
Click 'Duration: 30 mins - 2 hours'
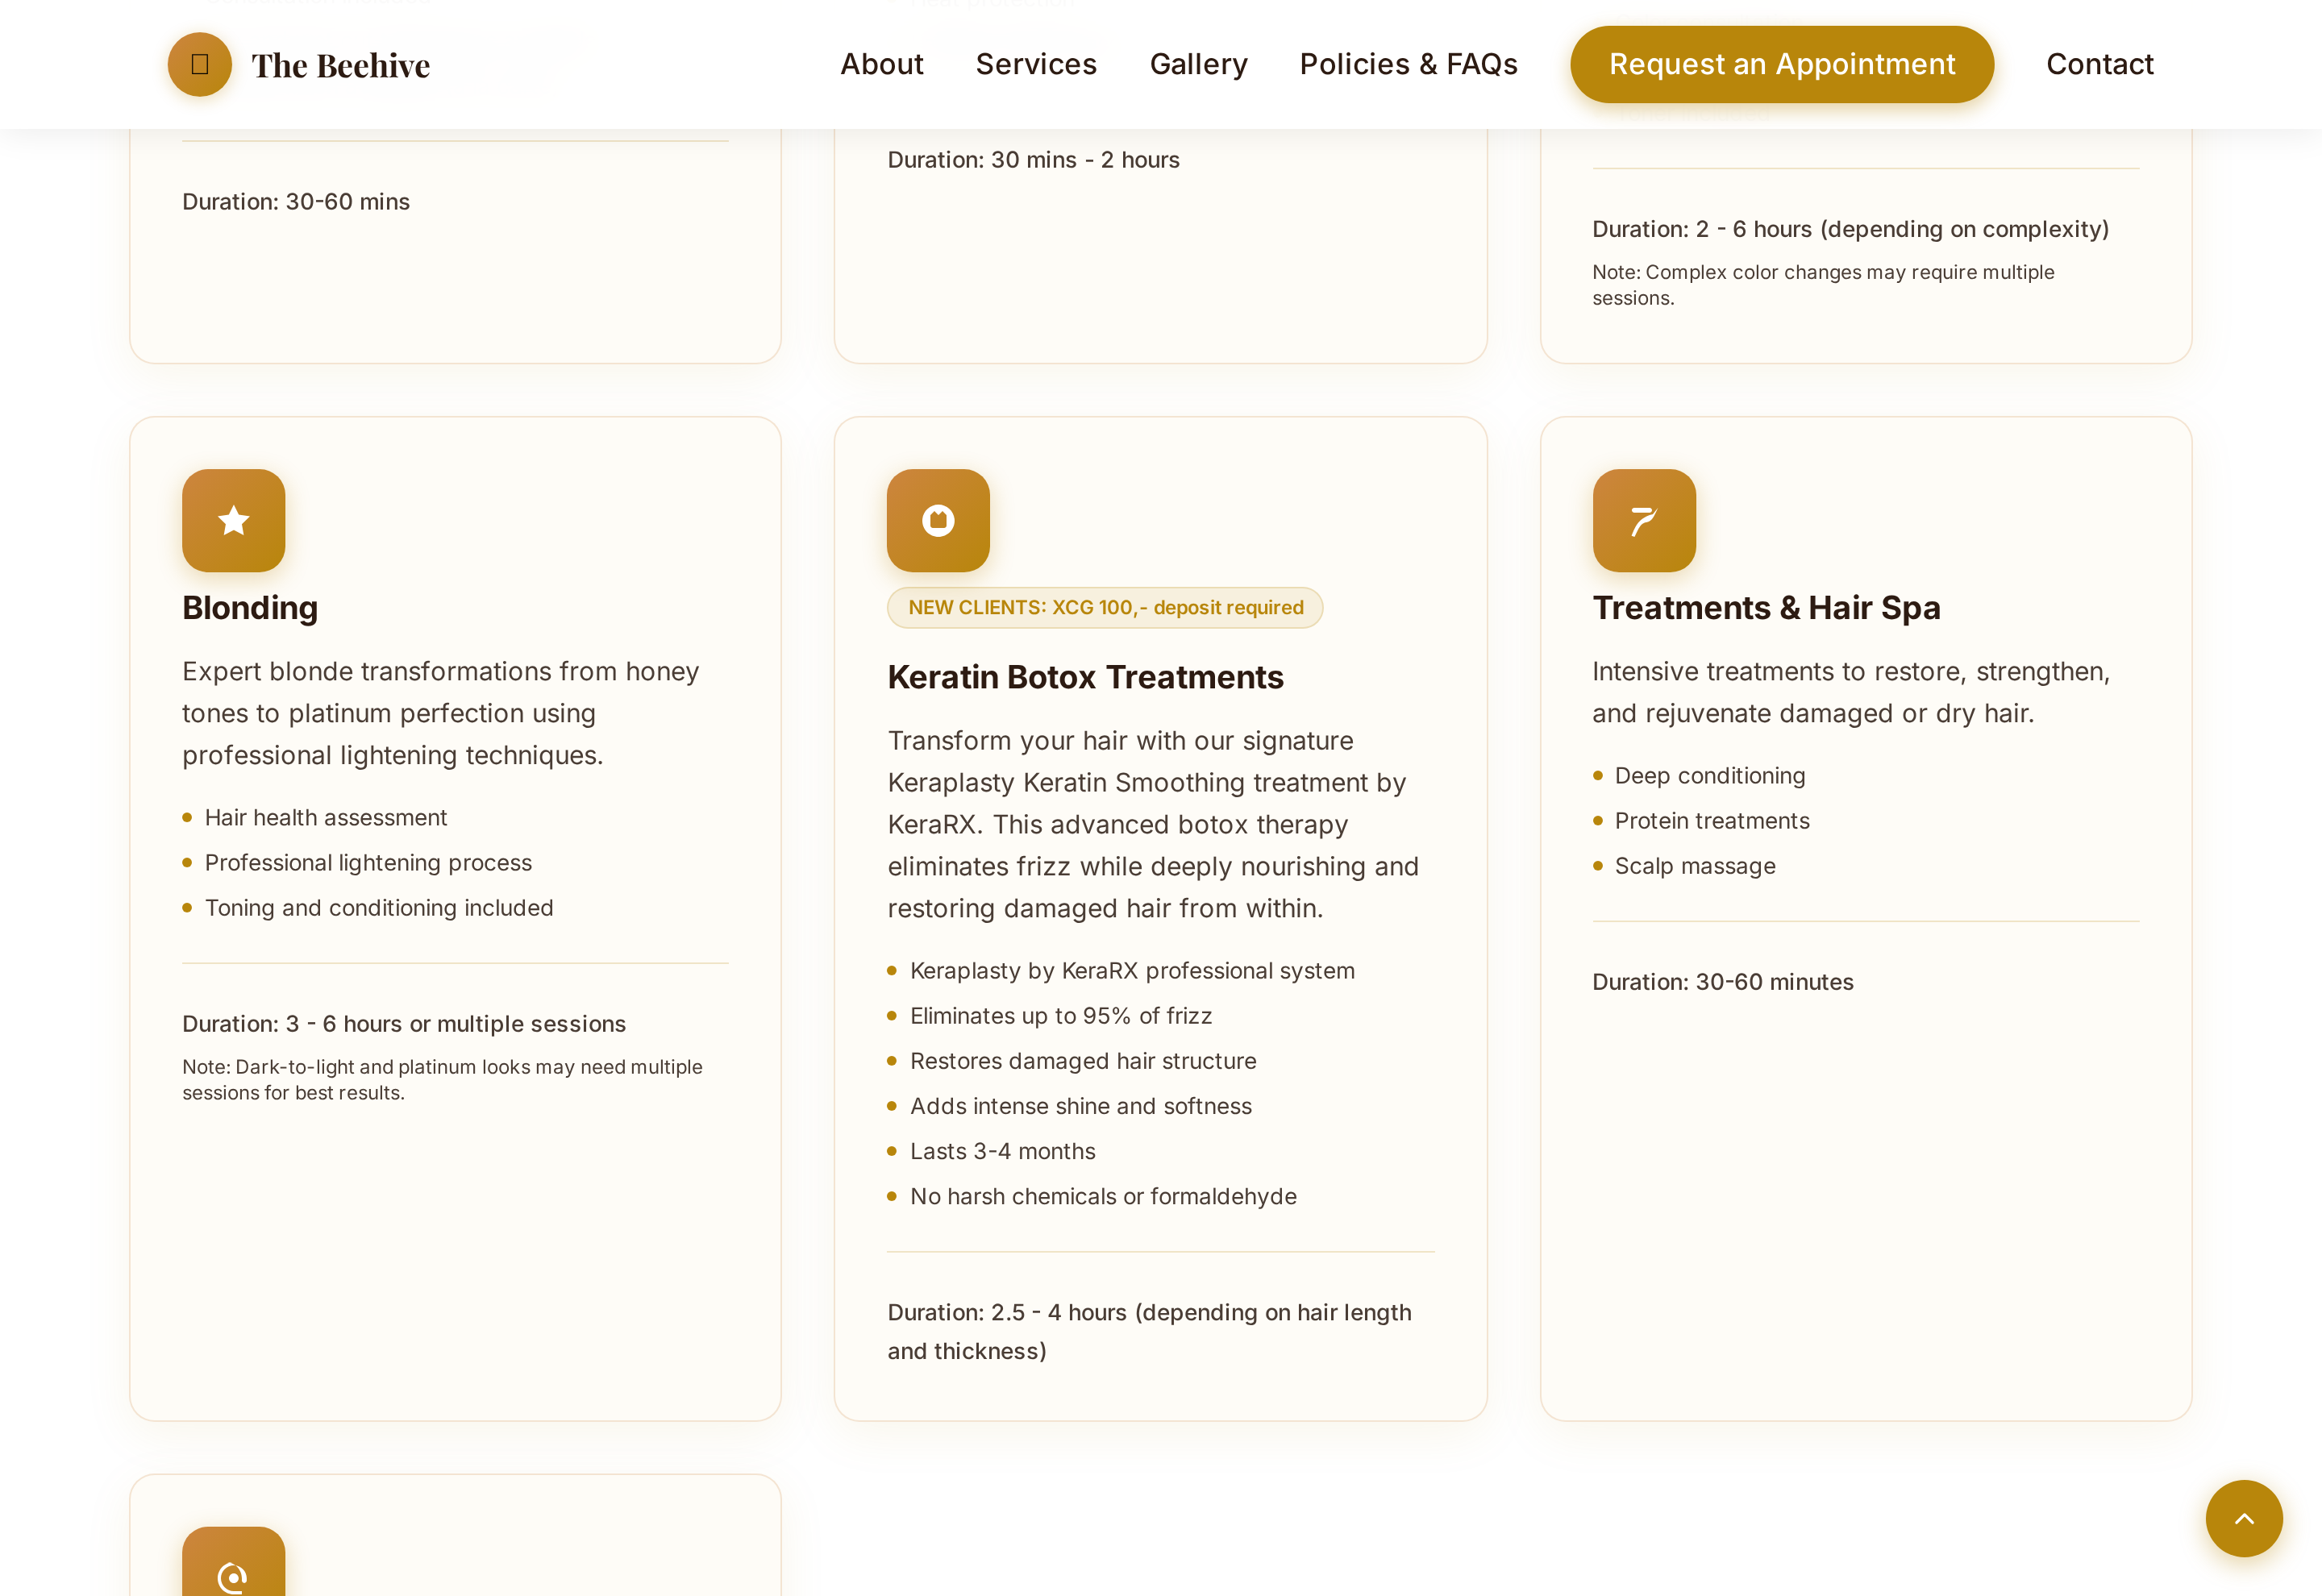tap(1033, 159)
